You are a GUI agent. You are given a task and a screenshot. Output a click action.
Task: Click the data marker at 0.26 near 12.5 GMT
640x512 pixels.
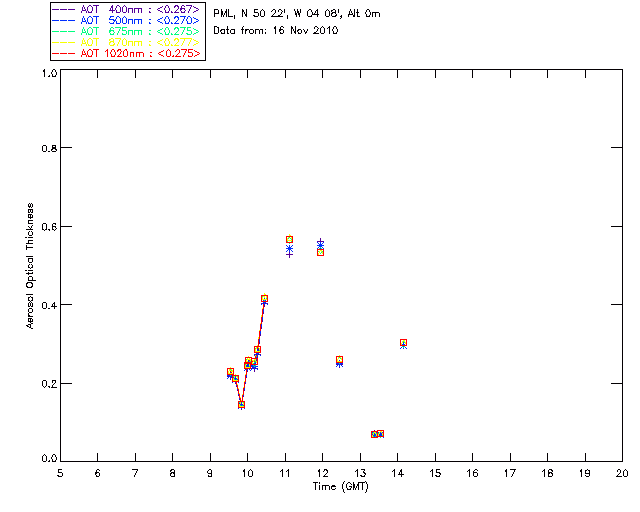pyautogui.click(x=339, y=360)
